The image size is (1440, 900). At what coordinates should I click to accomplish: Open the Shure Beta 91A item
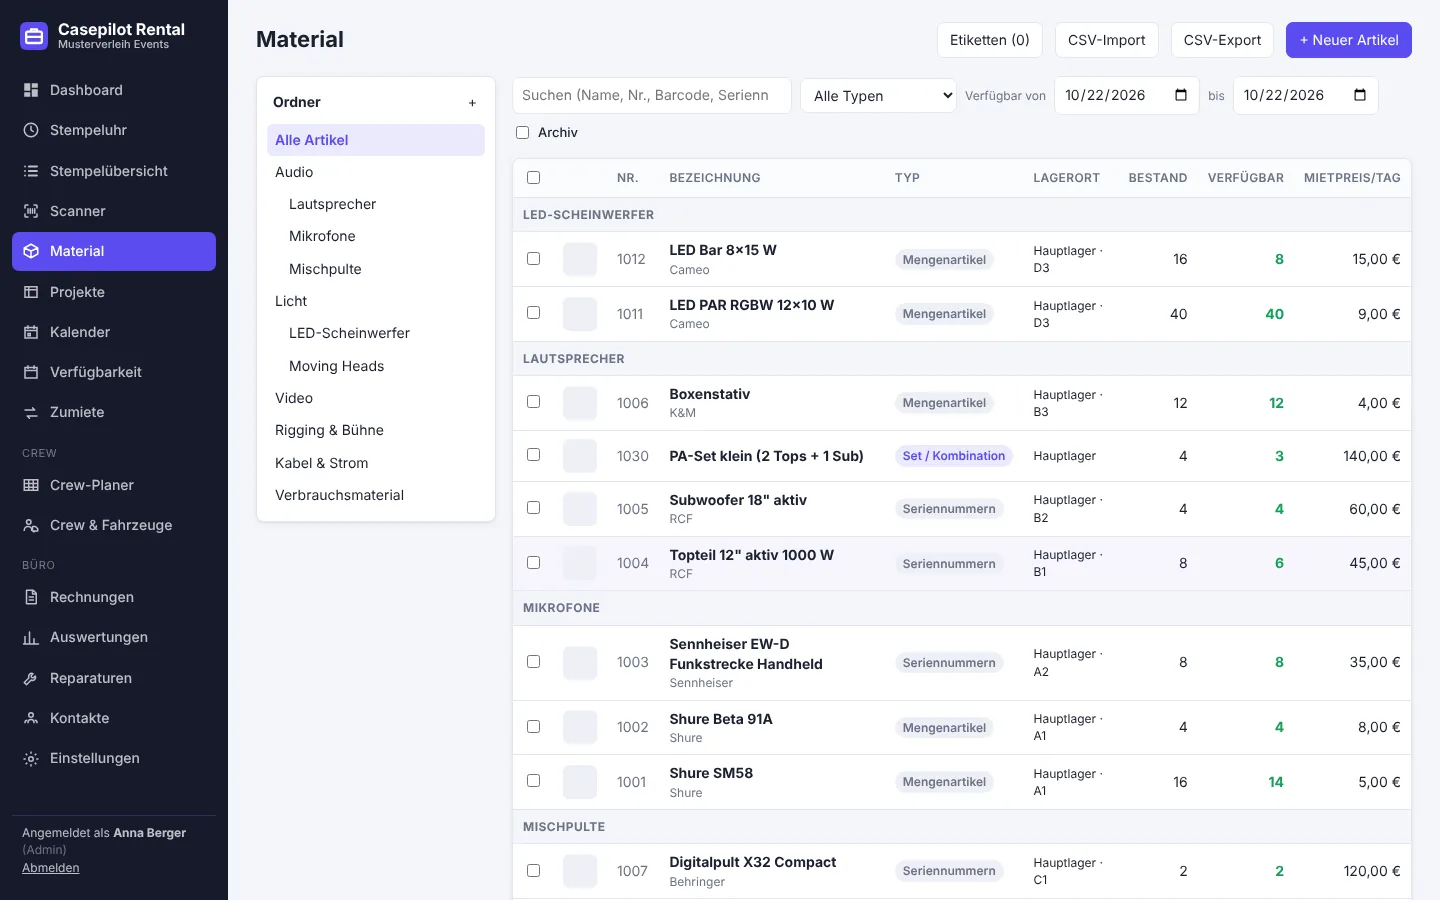pos(721,719)
